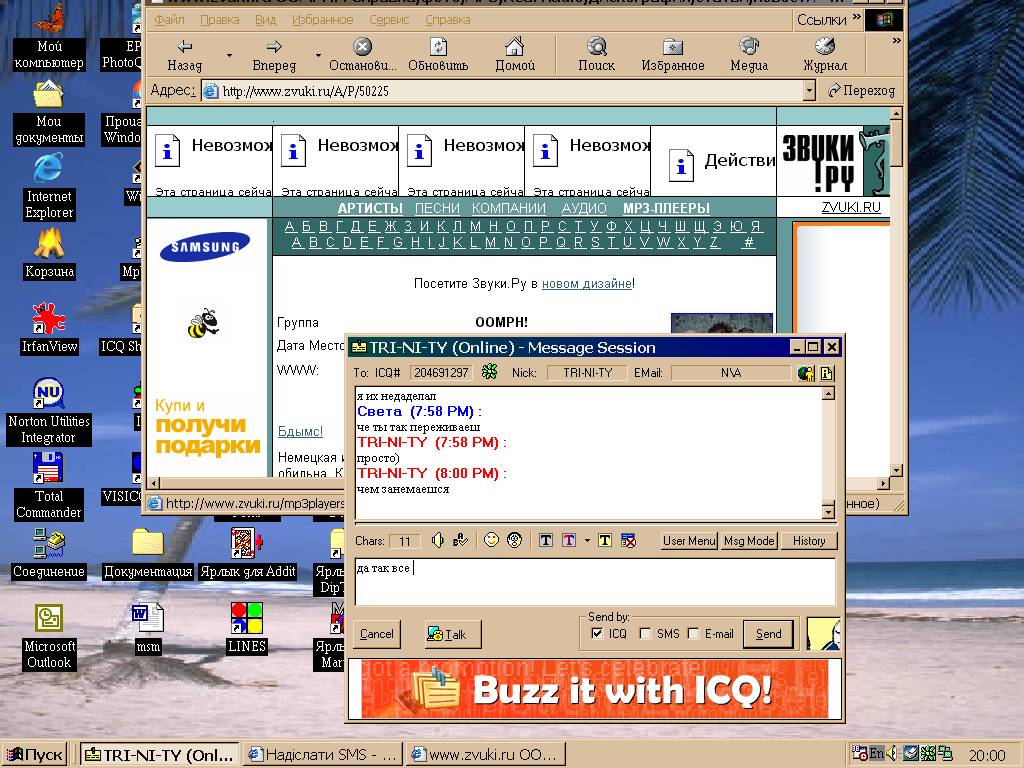
Task: Expand the Forward button history dropdown
Action: tap(318, 55)
